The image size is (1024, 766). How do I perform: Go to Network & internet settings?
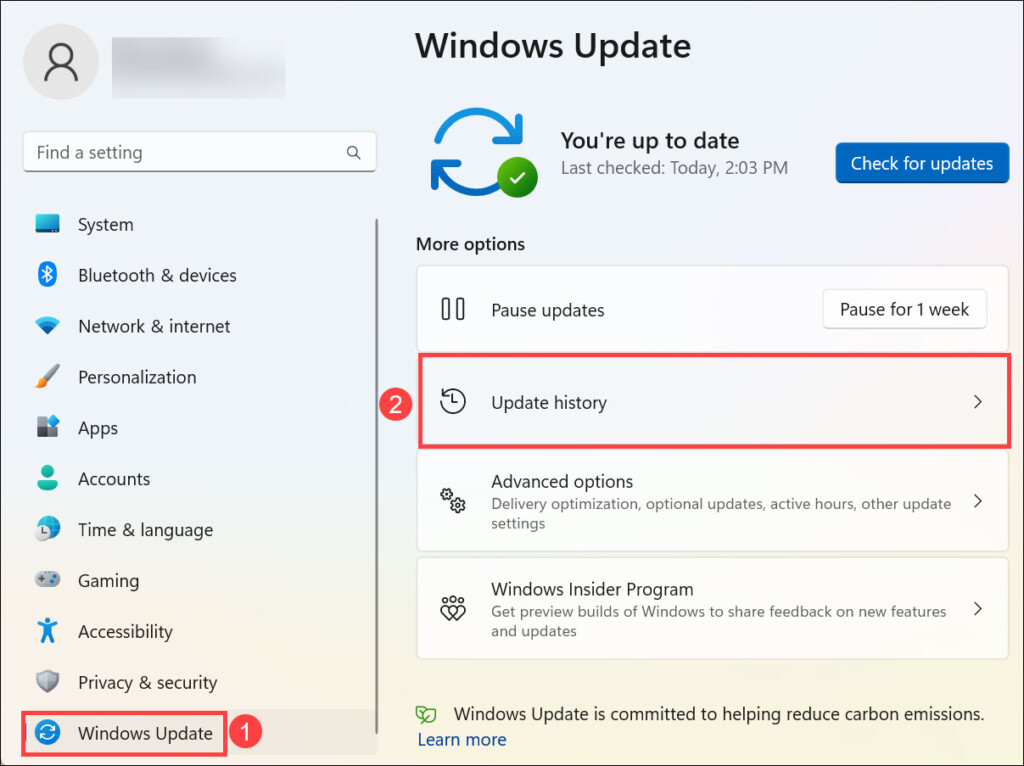[x=199, y=326]
